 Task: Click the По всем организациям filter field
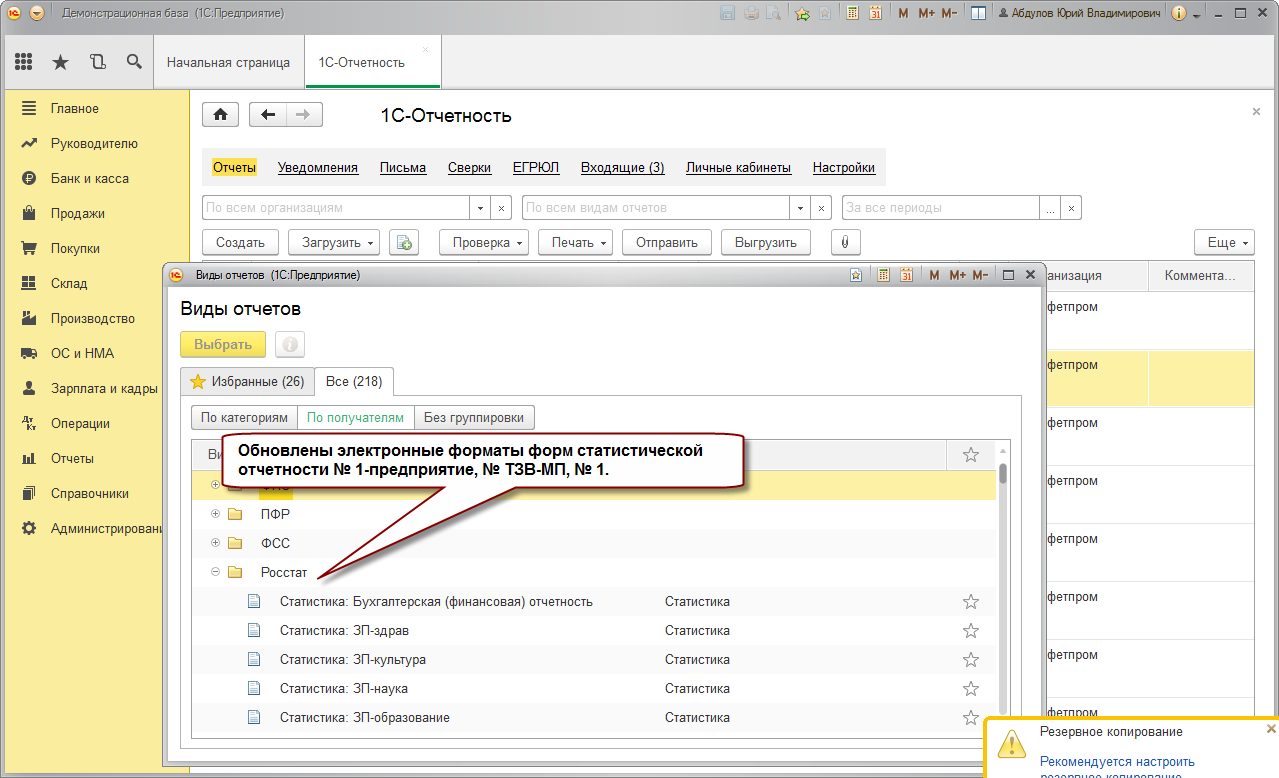336,208
